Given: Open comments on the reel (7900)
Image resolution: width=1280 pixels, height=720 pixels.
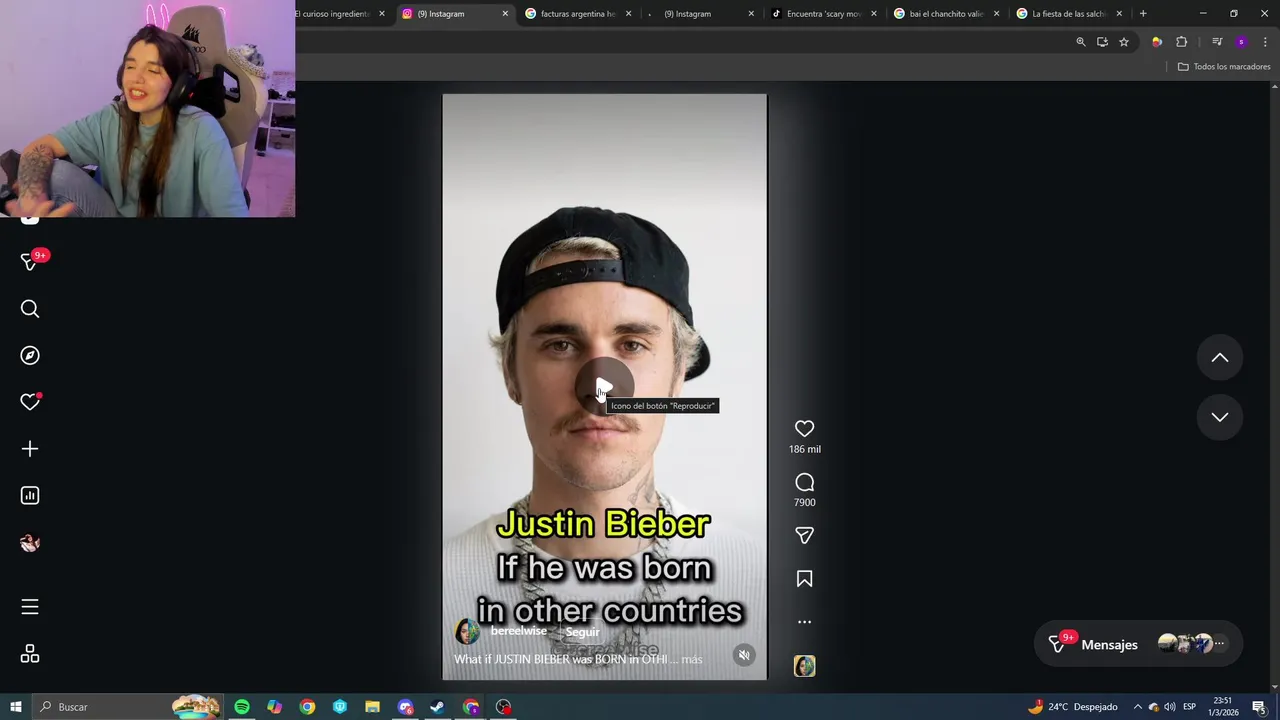Looking at the screenshot, I should [804, 482].
